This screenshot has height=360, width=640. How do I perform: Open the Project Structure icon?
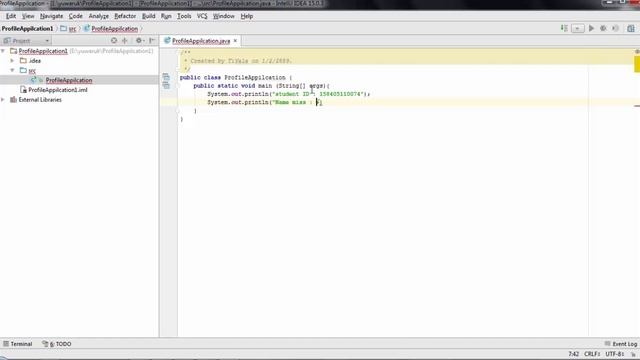631,29
